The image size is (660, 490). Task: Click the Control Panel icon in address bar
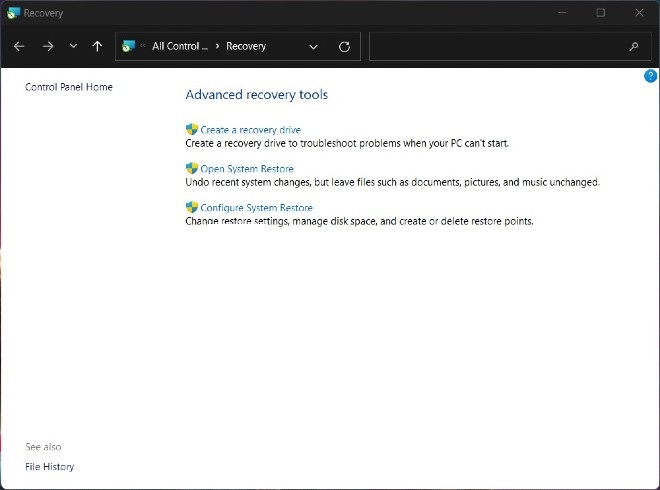point(128,46)
